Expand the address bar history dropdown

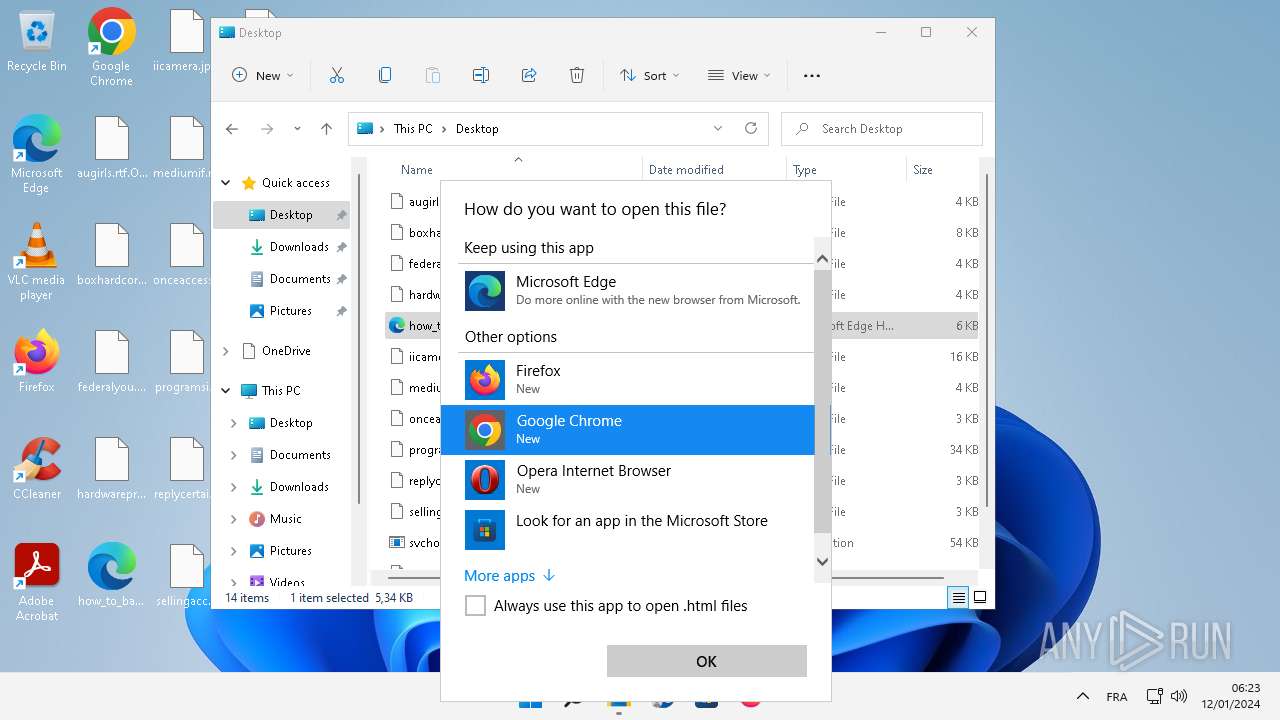(718, 128)
